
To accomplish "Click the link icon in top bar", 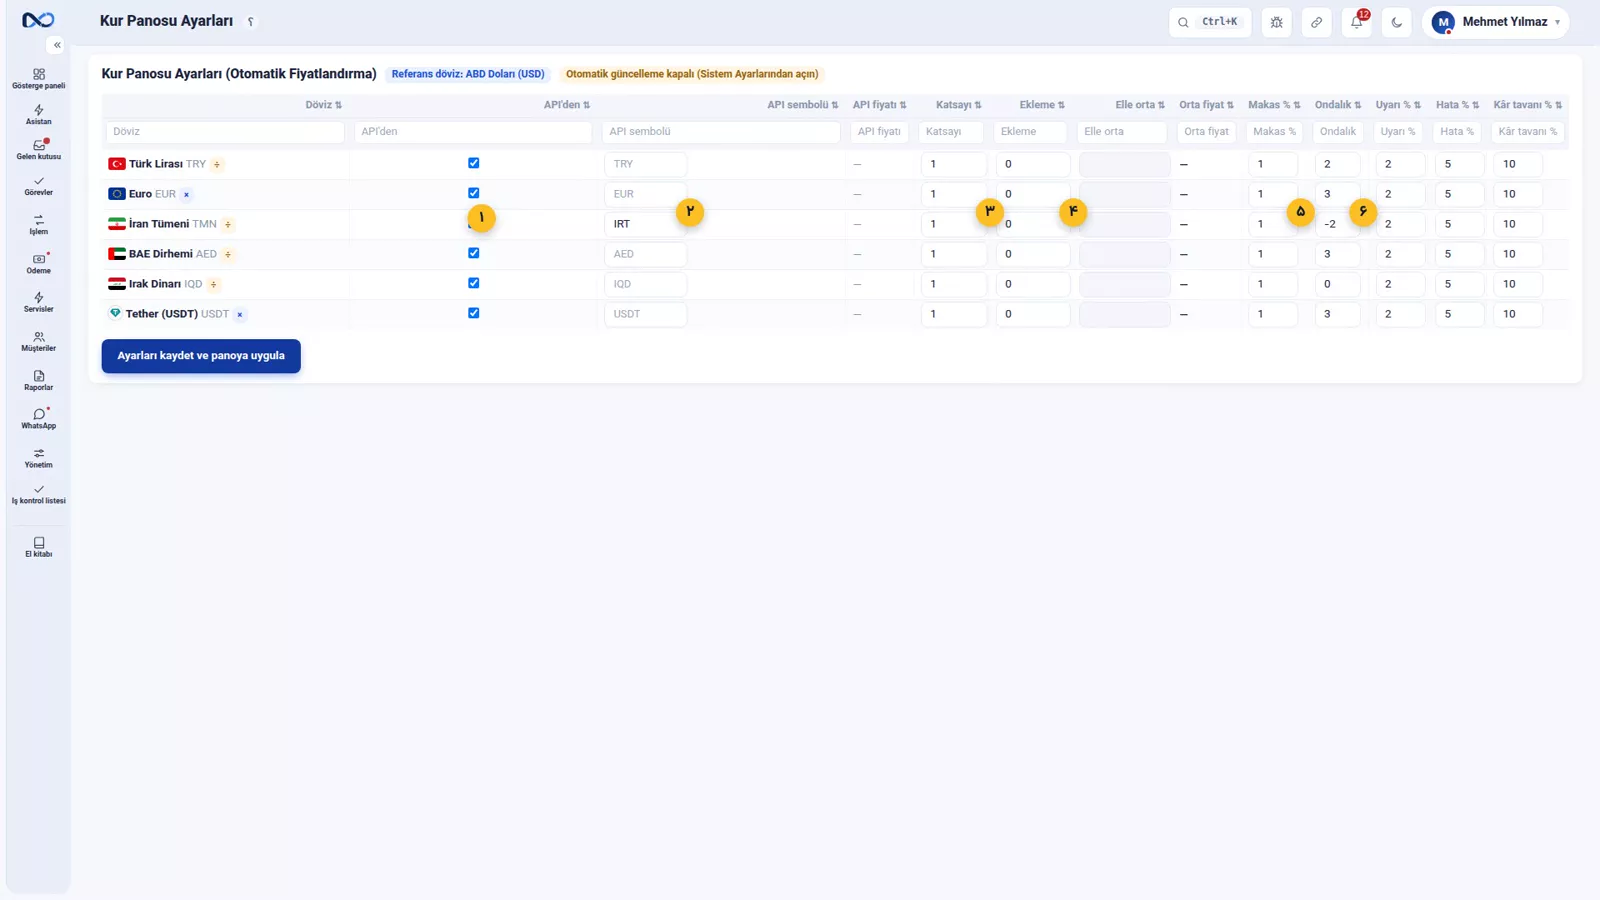I will click(x=1317, y=22).
